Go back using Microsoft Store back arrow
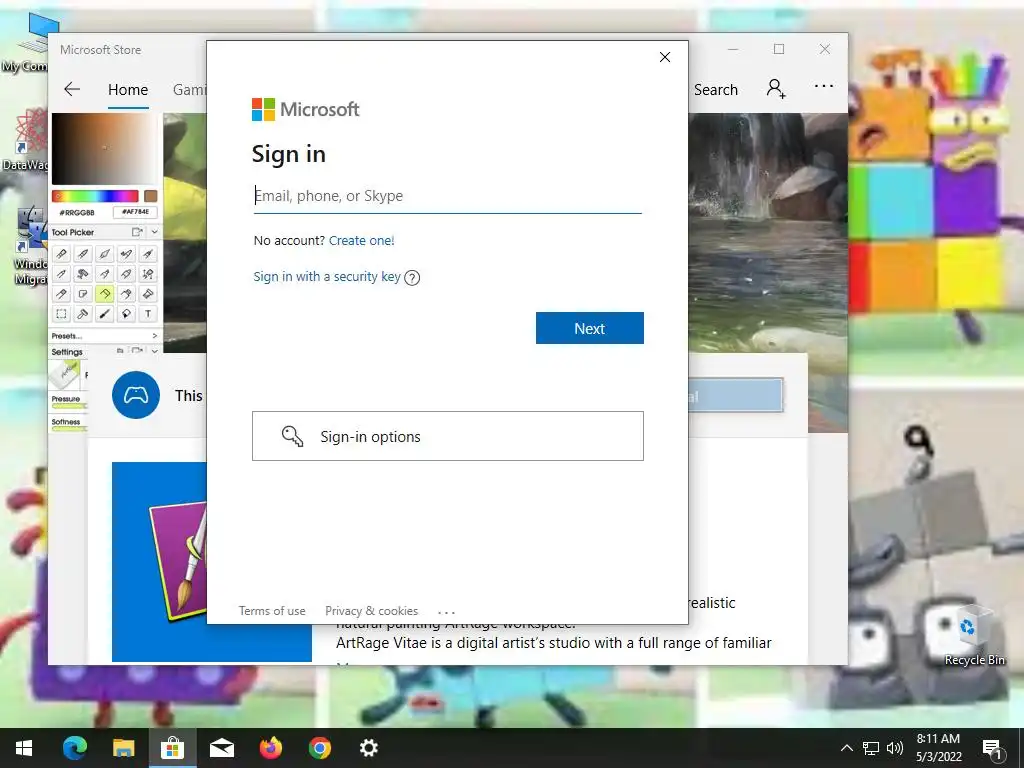This screenshot has width=1024, height=768. pyautogui.click(x=72, y=89)
